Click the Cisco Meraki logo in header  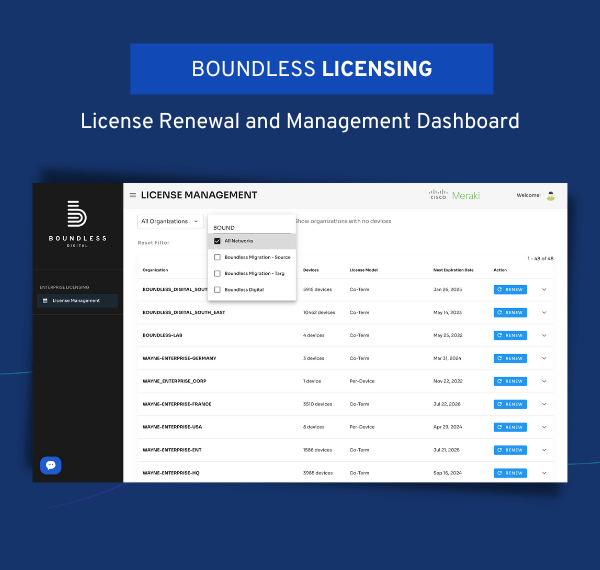(x=454, y=195)
